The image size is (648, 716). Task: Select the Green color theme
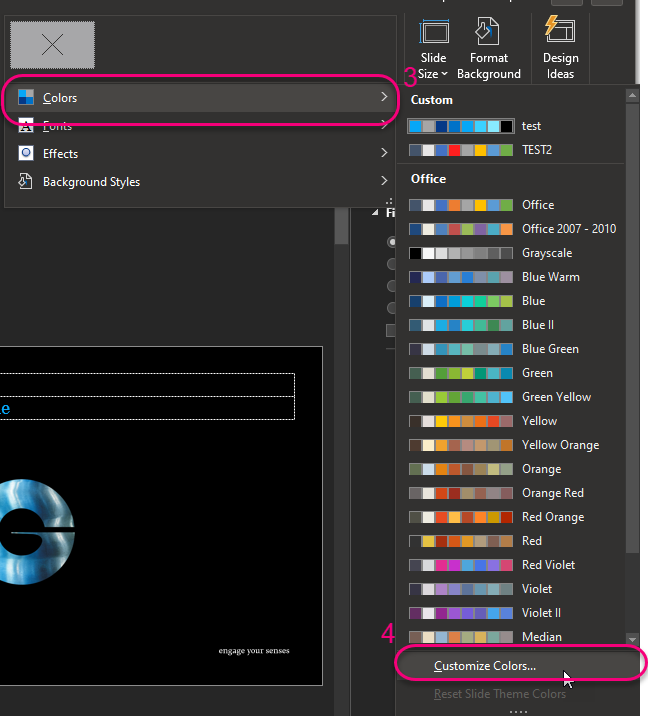pyautogui.click(x=511, y=373)
